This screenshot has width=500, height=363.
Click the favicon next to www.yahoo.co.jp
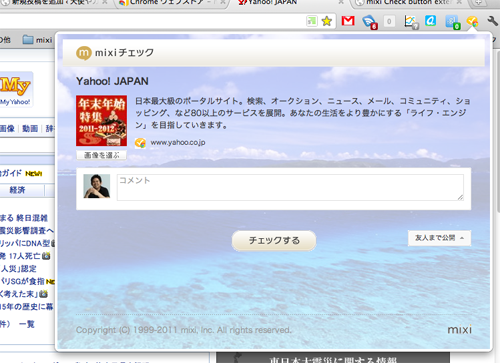(140, 143)
